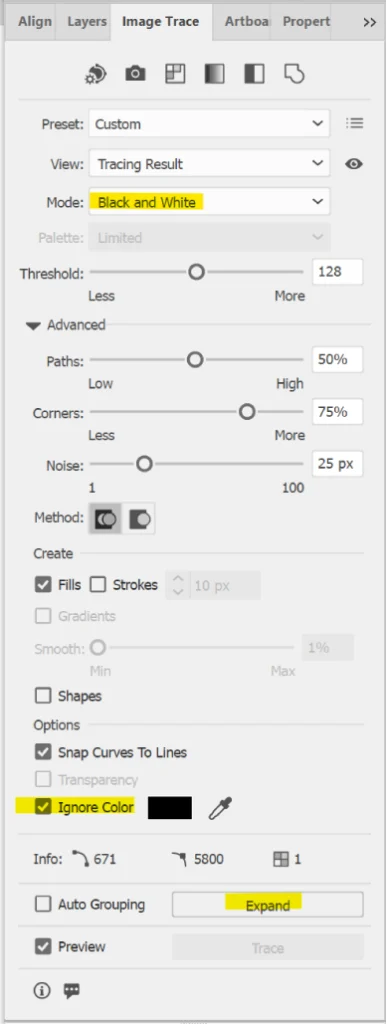Open the manage presets list icon
This screenshot has width=387, height=1024.
coord(354,123)
